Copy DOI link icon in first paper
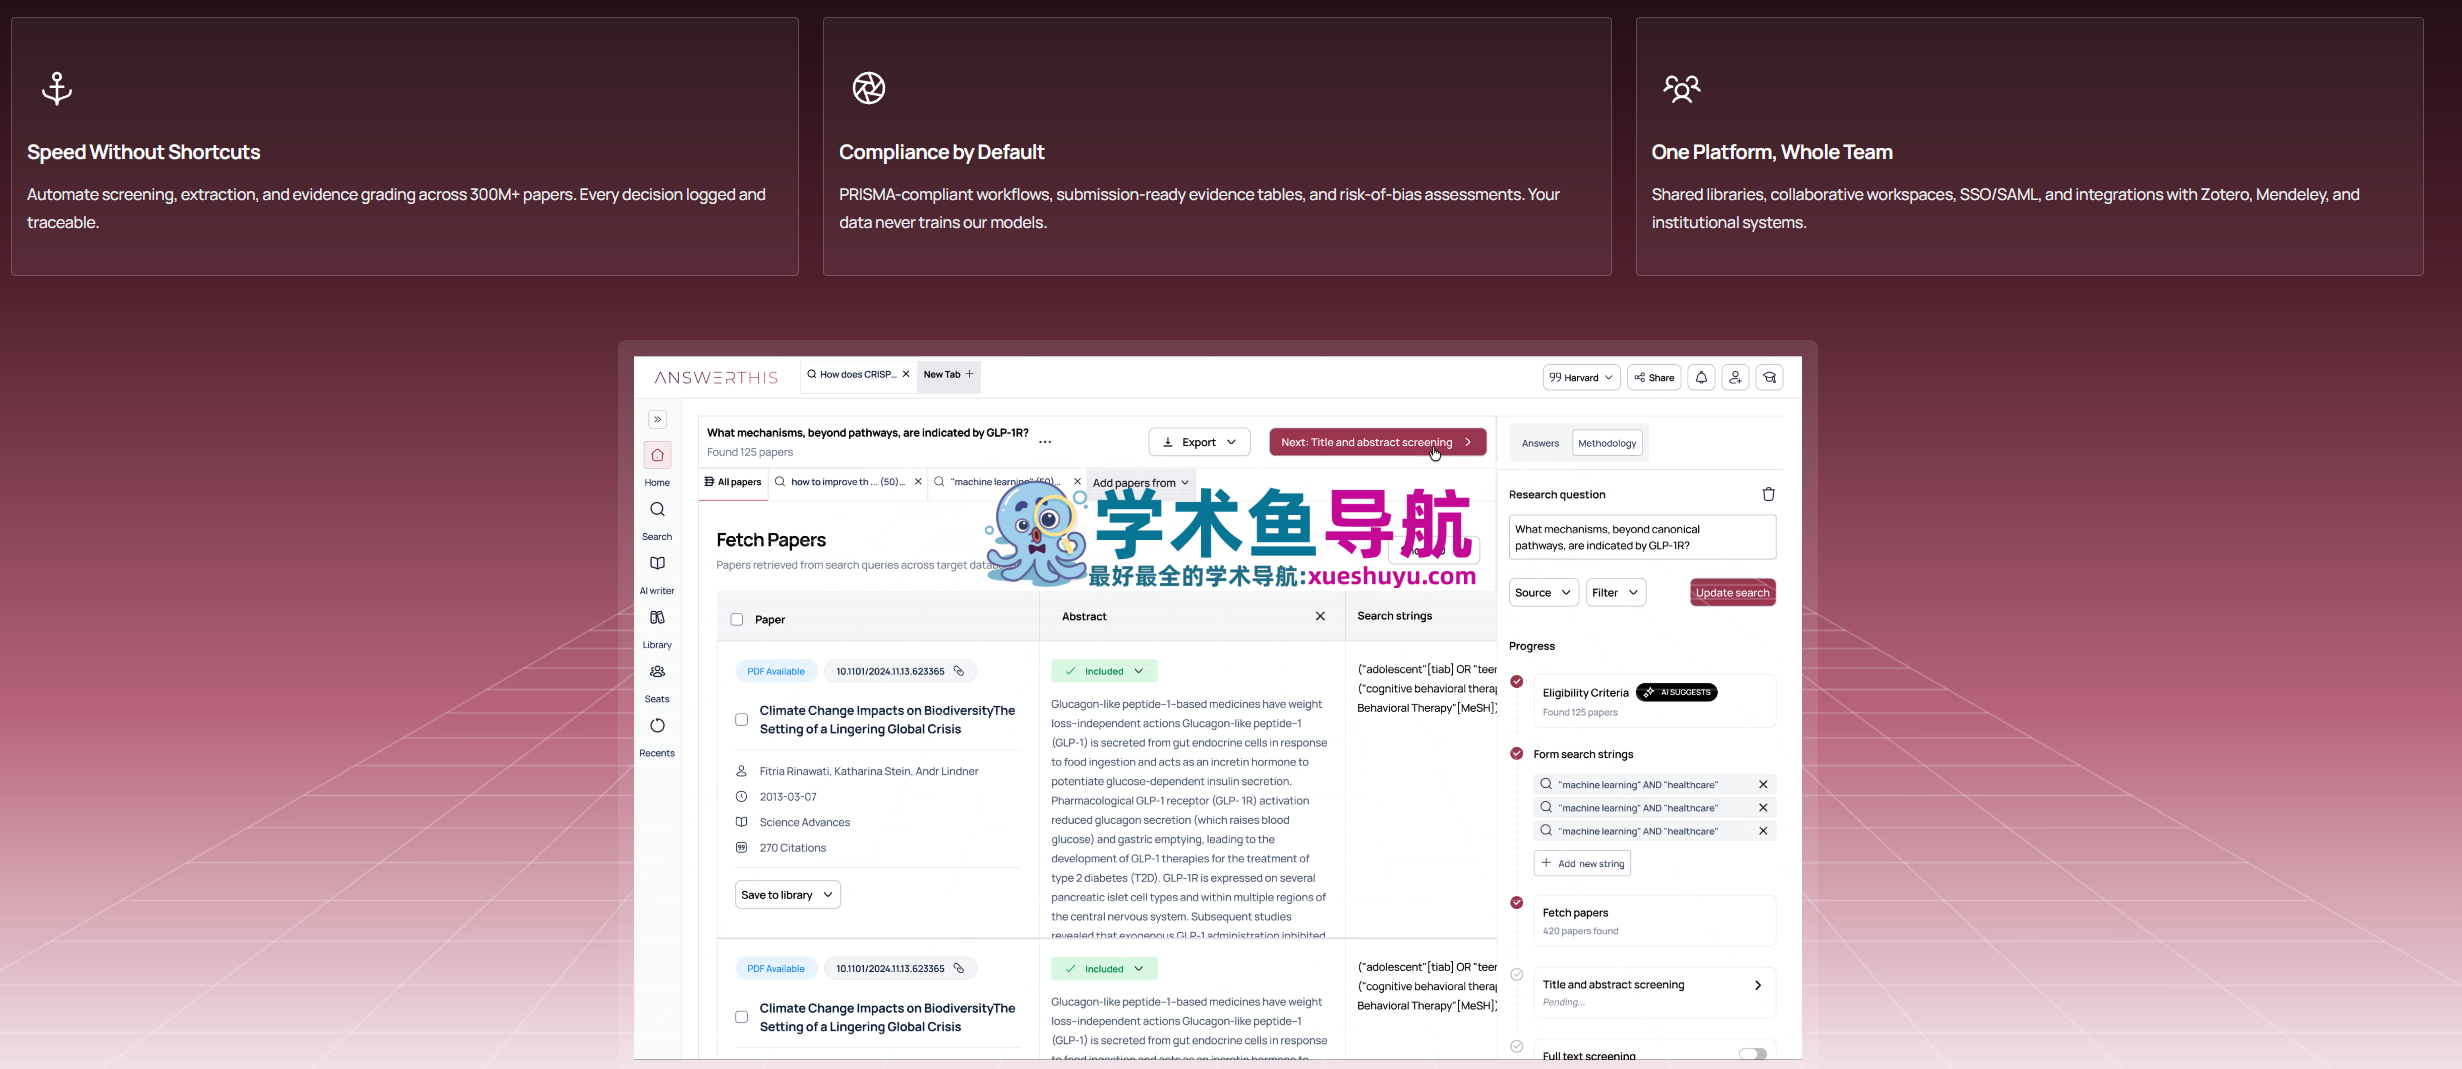This screenshot has width=2462, height=1069. [x=959, y=671]
